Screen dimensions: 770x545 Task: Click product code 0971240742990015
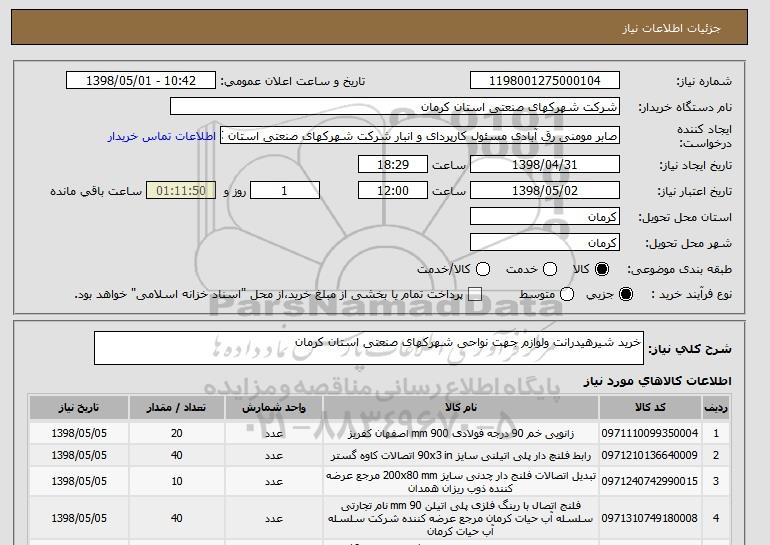coord(650,481)
